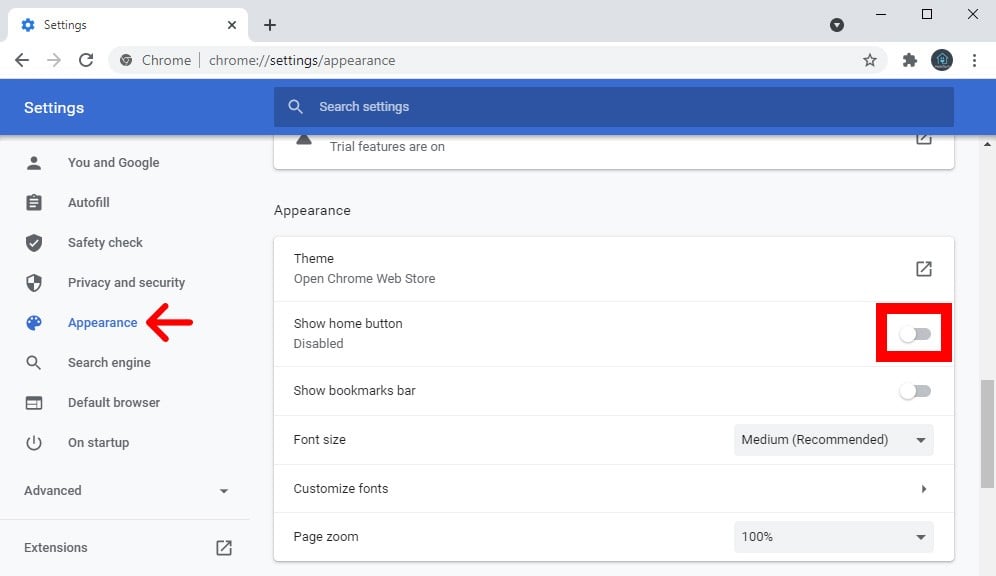This screenshot has width=996, height=576.
Task: Expand the Advanced section in sidebar
Action: coord(126,491)
